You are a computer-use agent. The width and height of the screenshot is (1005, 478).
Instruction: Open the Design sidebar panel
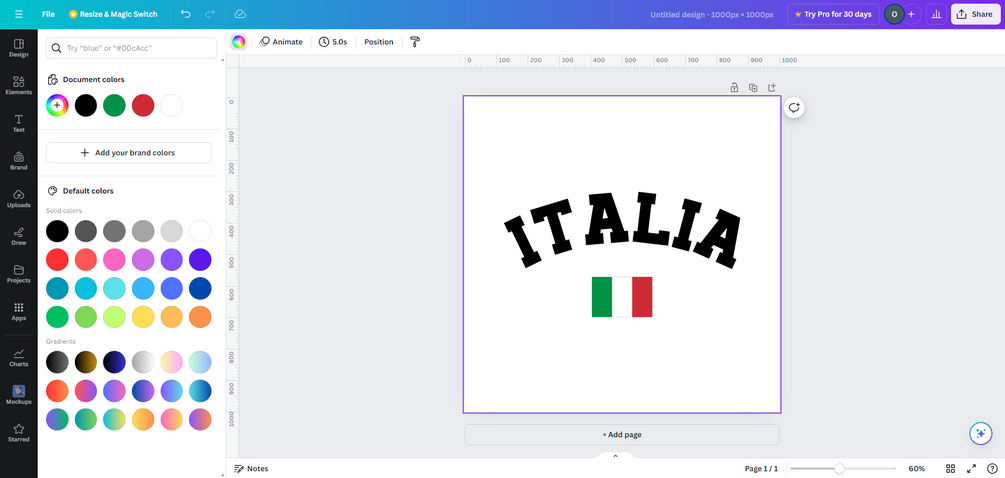[19, 48]
